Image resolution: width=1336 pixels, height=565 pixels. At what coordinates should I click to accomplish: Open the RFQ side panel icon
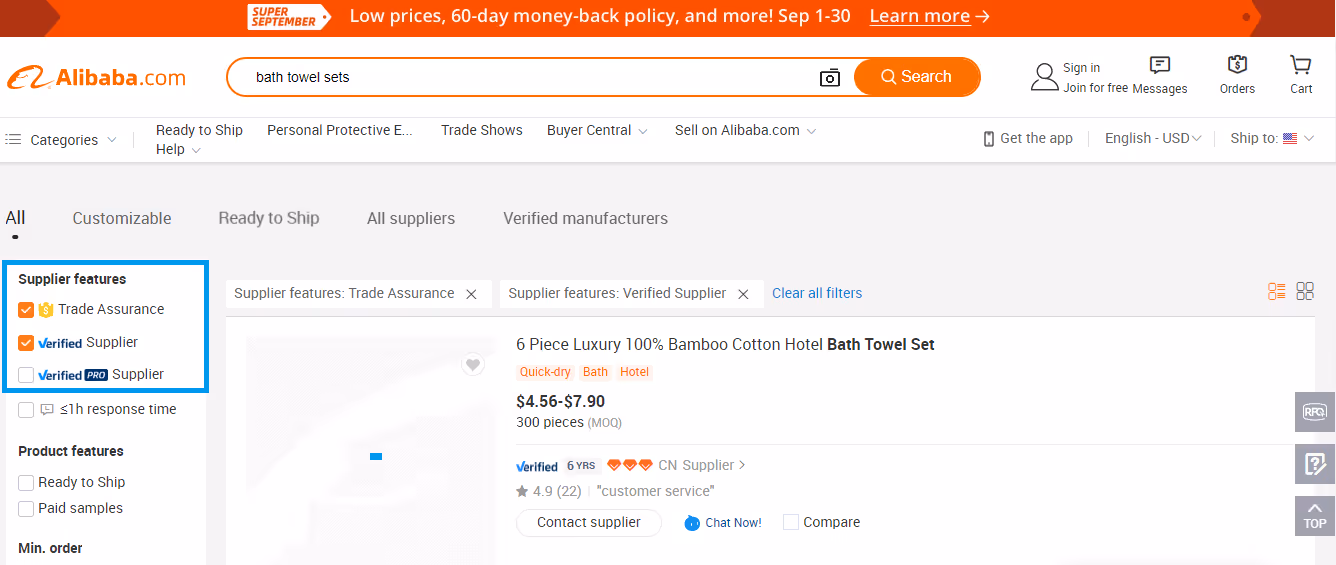[1314, 412]
